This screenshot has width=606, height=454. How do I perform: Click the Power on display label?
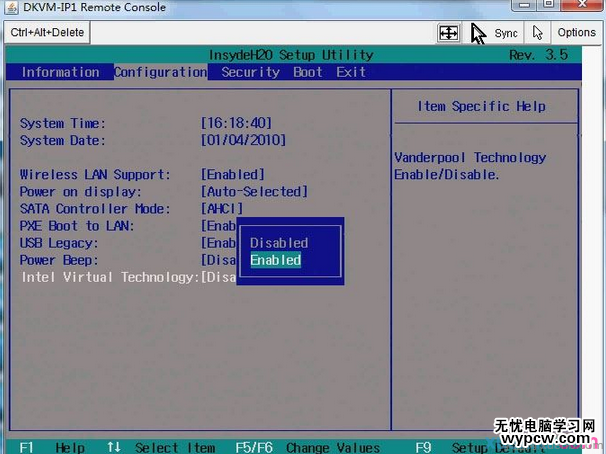click(x=81, y=192)
